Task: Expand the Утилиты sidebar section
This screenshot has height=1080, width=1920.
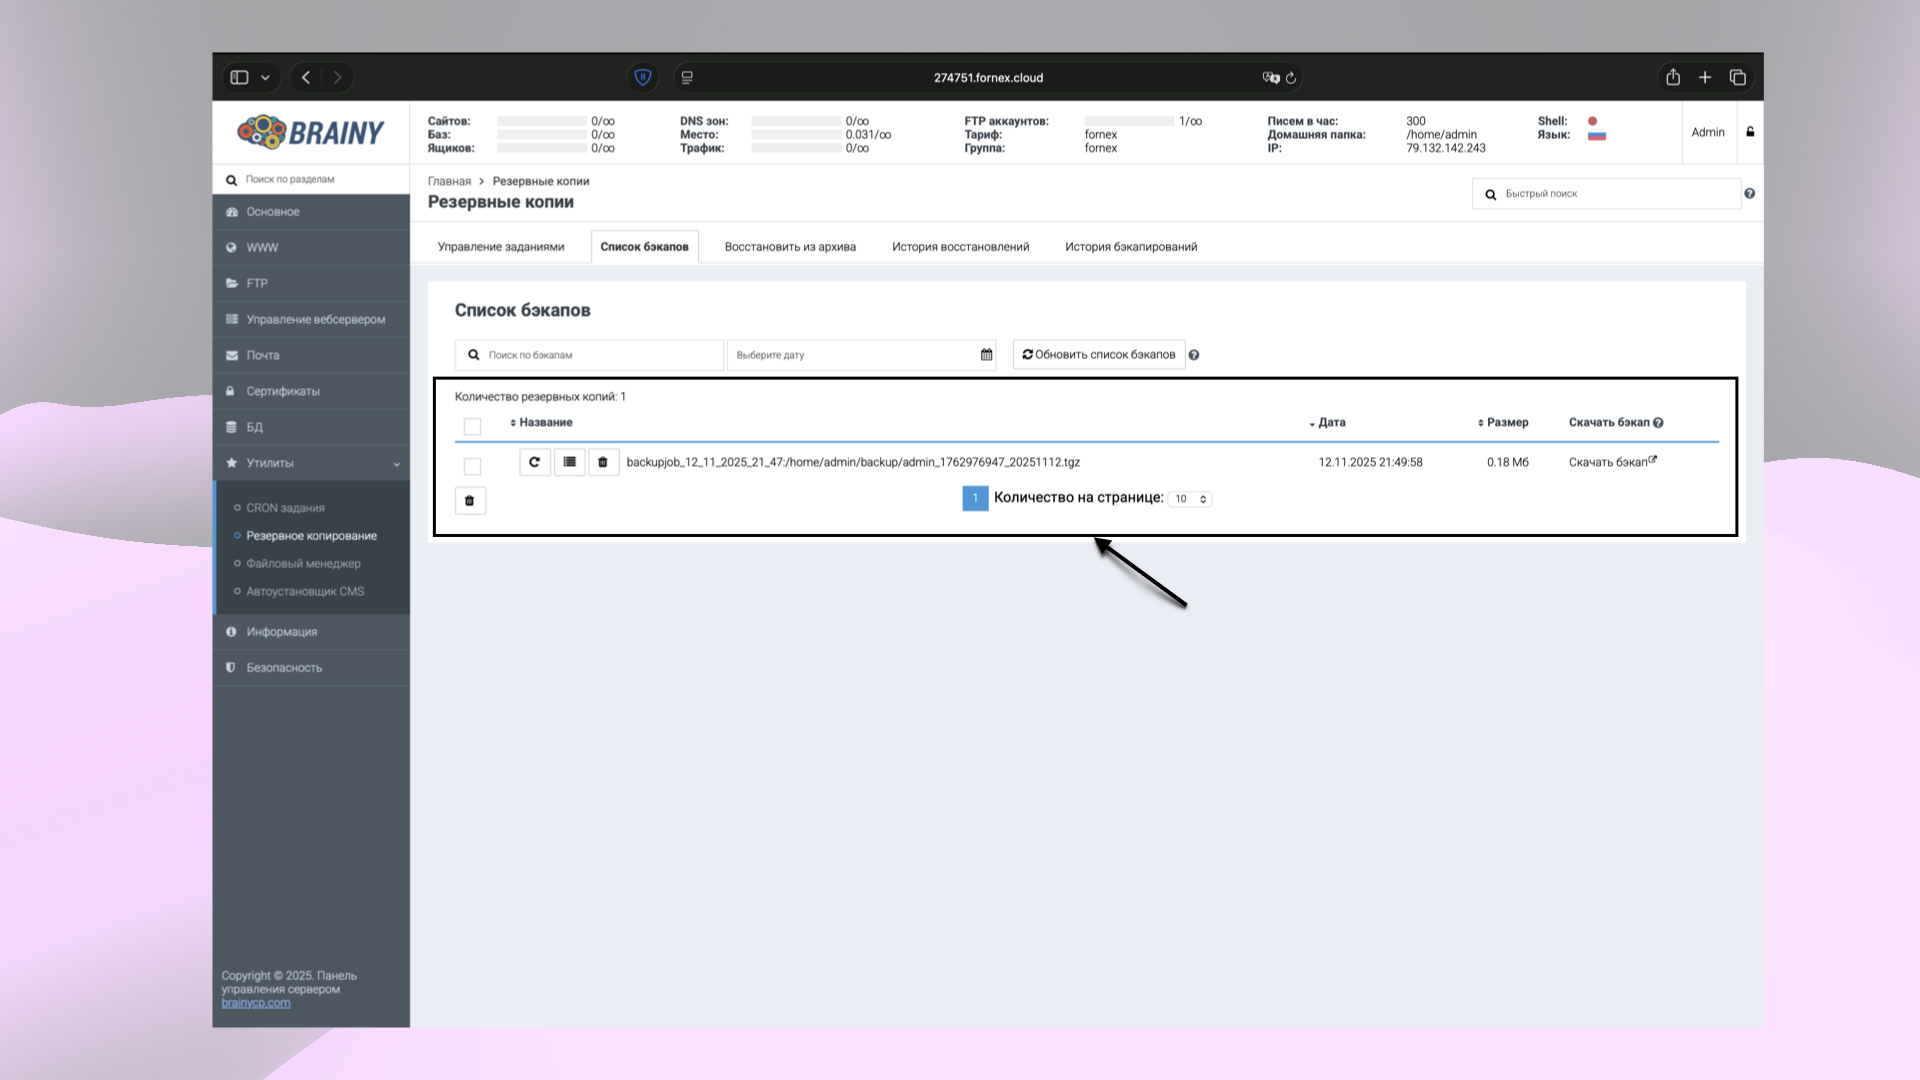Action: (311, 463)
